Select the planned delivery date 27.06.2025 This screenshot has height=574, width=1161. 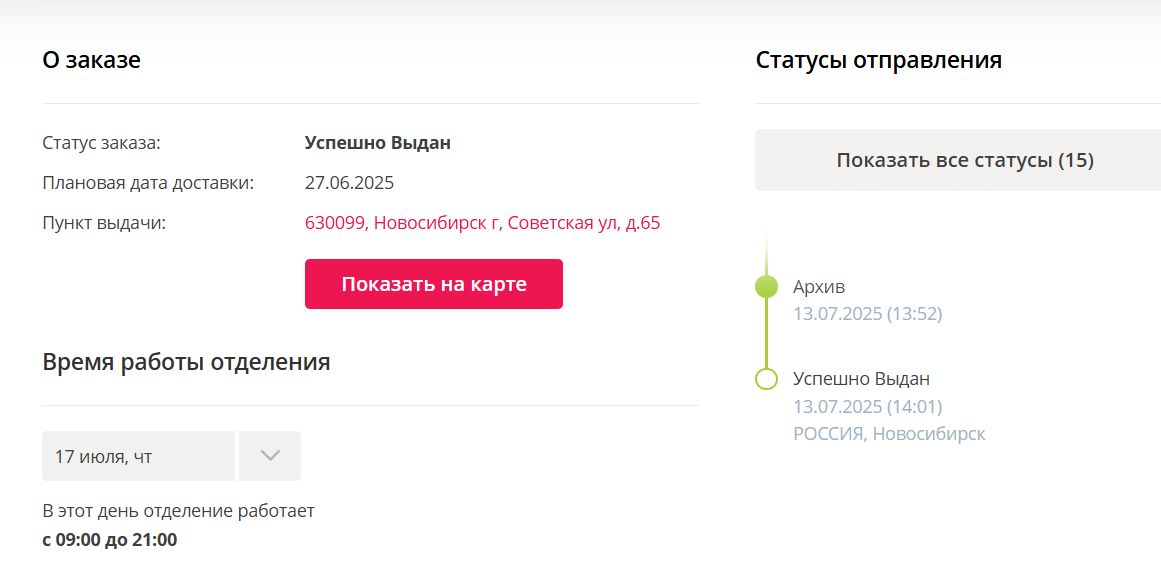(x=349, y=183)
